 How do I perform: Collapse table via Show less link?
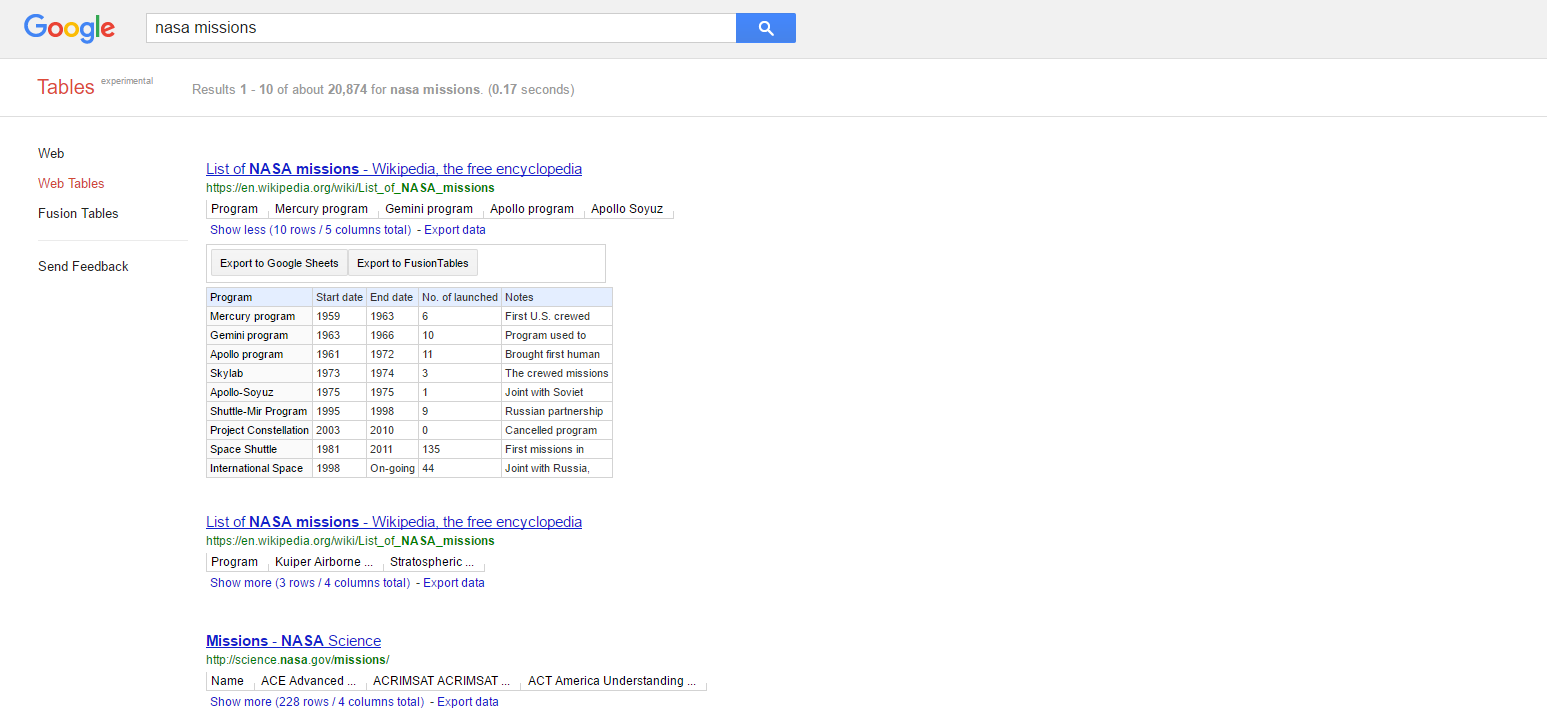click(x=310, y=230)
